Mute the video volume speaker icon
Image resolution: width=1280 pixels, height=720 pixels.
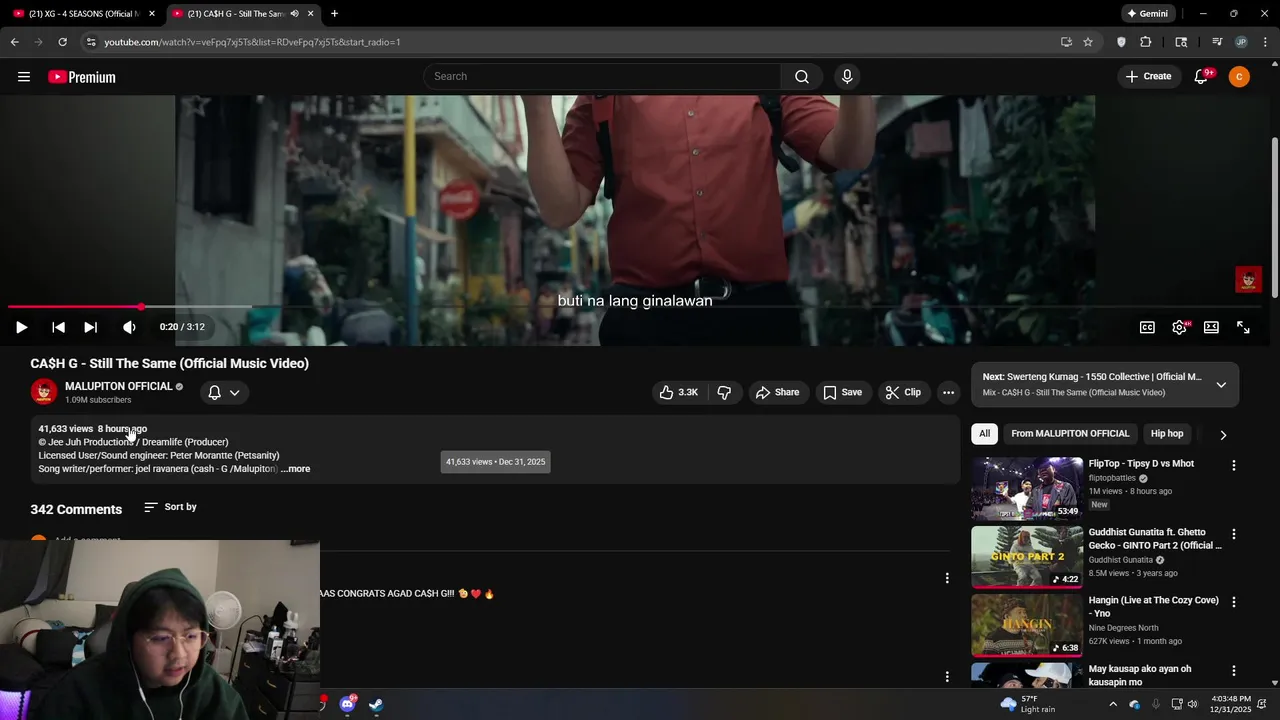(129, 327)
